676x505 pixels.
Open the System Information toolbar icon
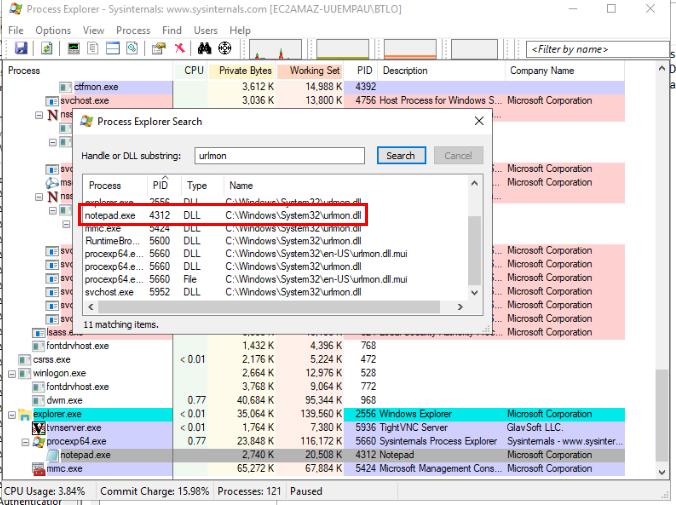pyautogui.click(x=73, y=48)
